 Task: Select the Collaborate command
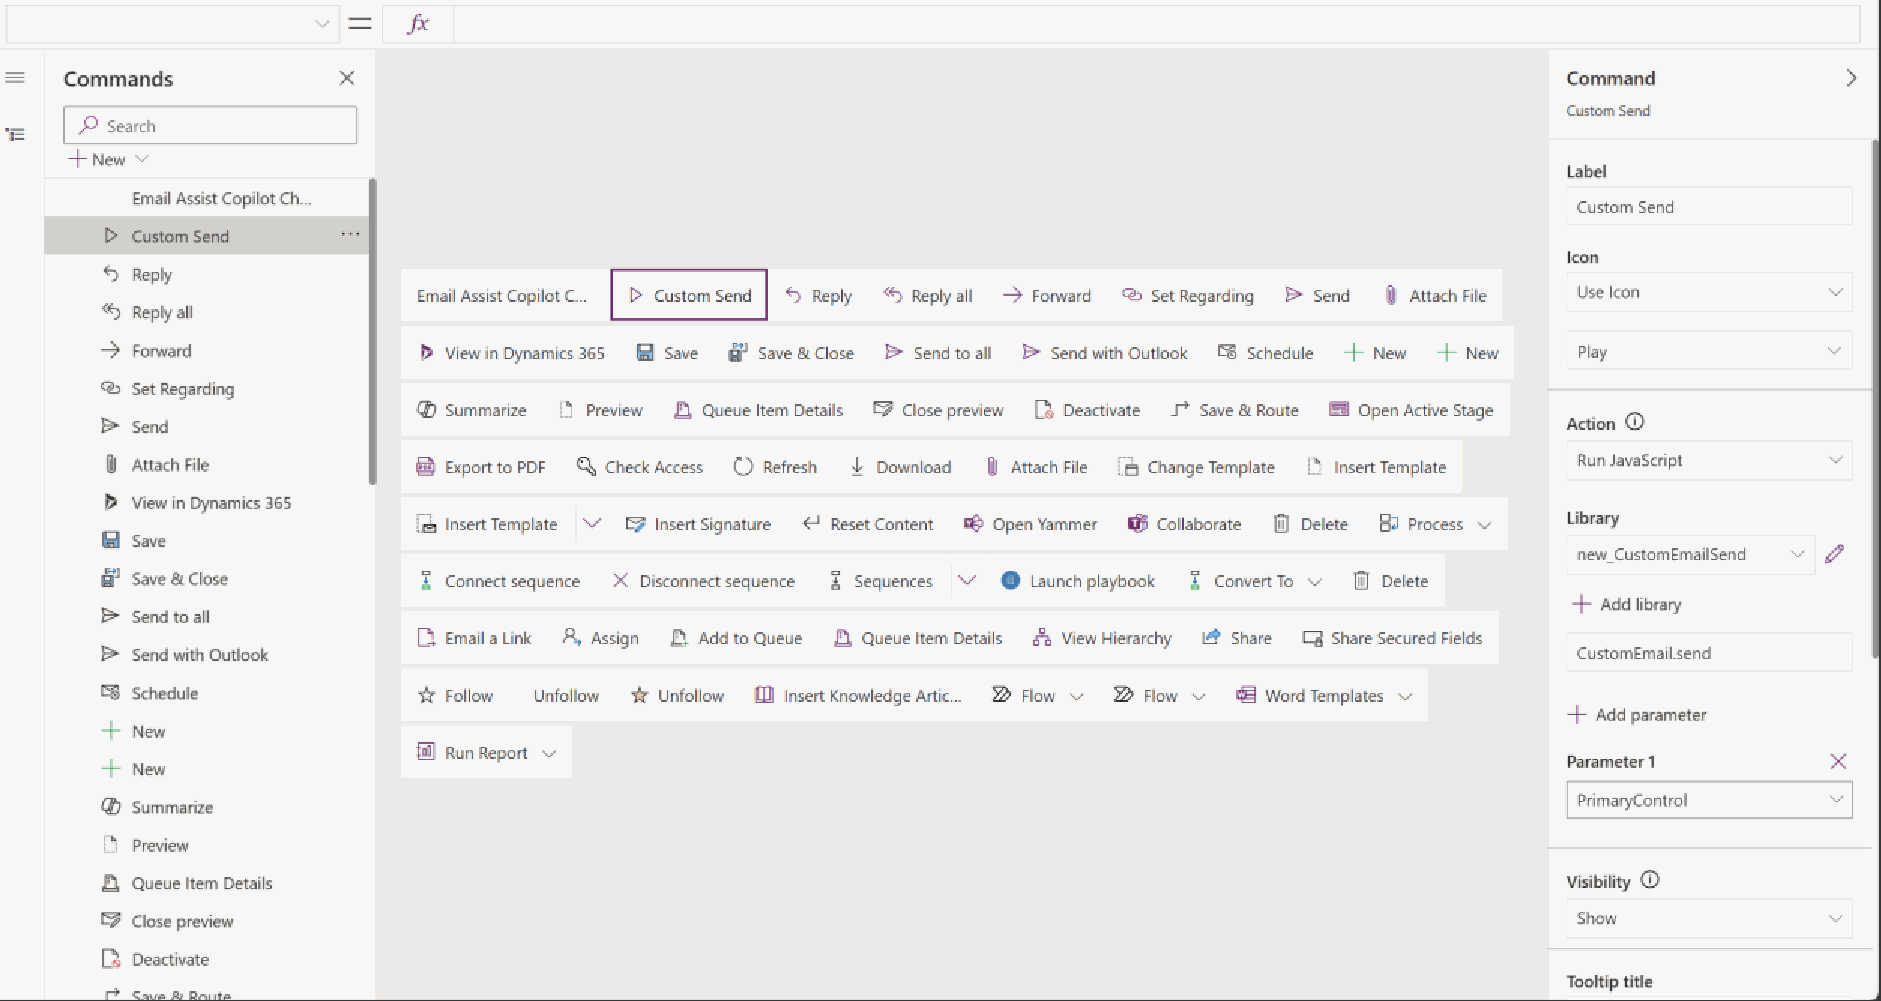(x=1184, y=524)
